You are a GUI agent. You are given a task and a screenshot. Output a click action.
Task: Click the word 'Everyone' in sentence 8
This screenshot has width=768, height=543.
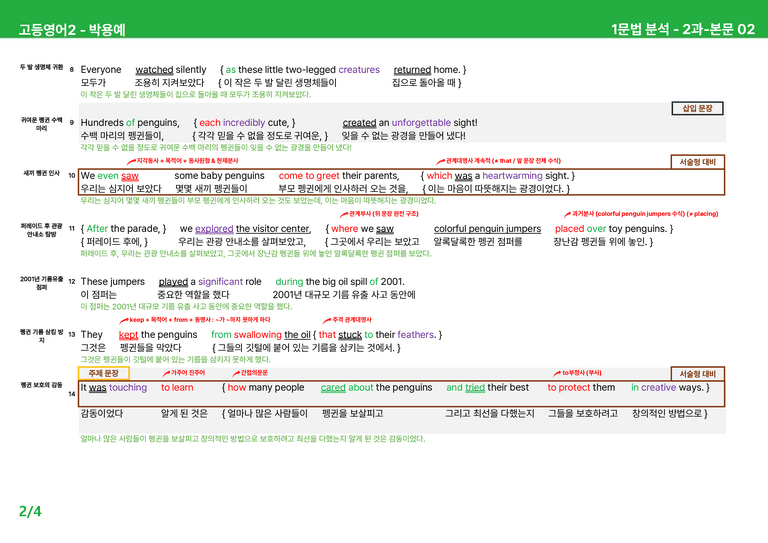tap(101, 70)
